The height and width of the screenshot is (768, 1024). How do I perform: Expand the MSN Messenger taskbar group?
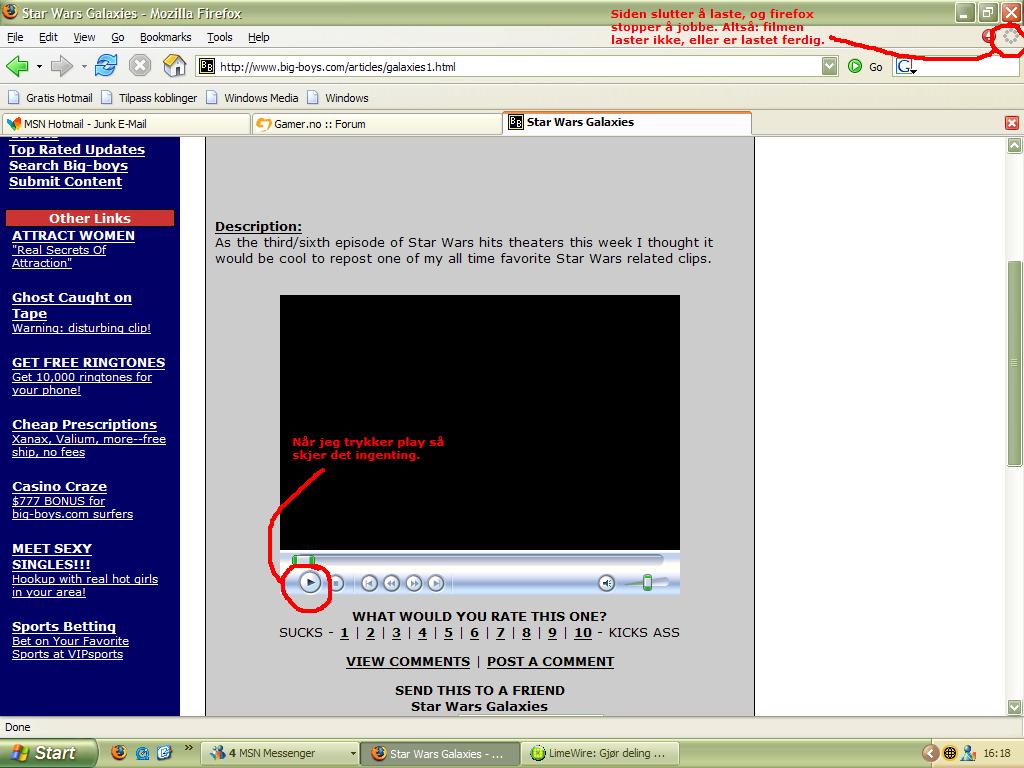point(353,753)
